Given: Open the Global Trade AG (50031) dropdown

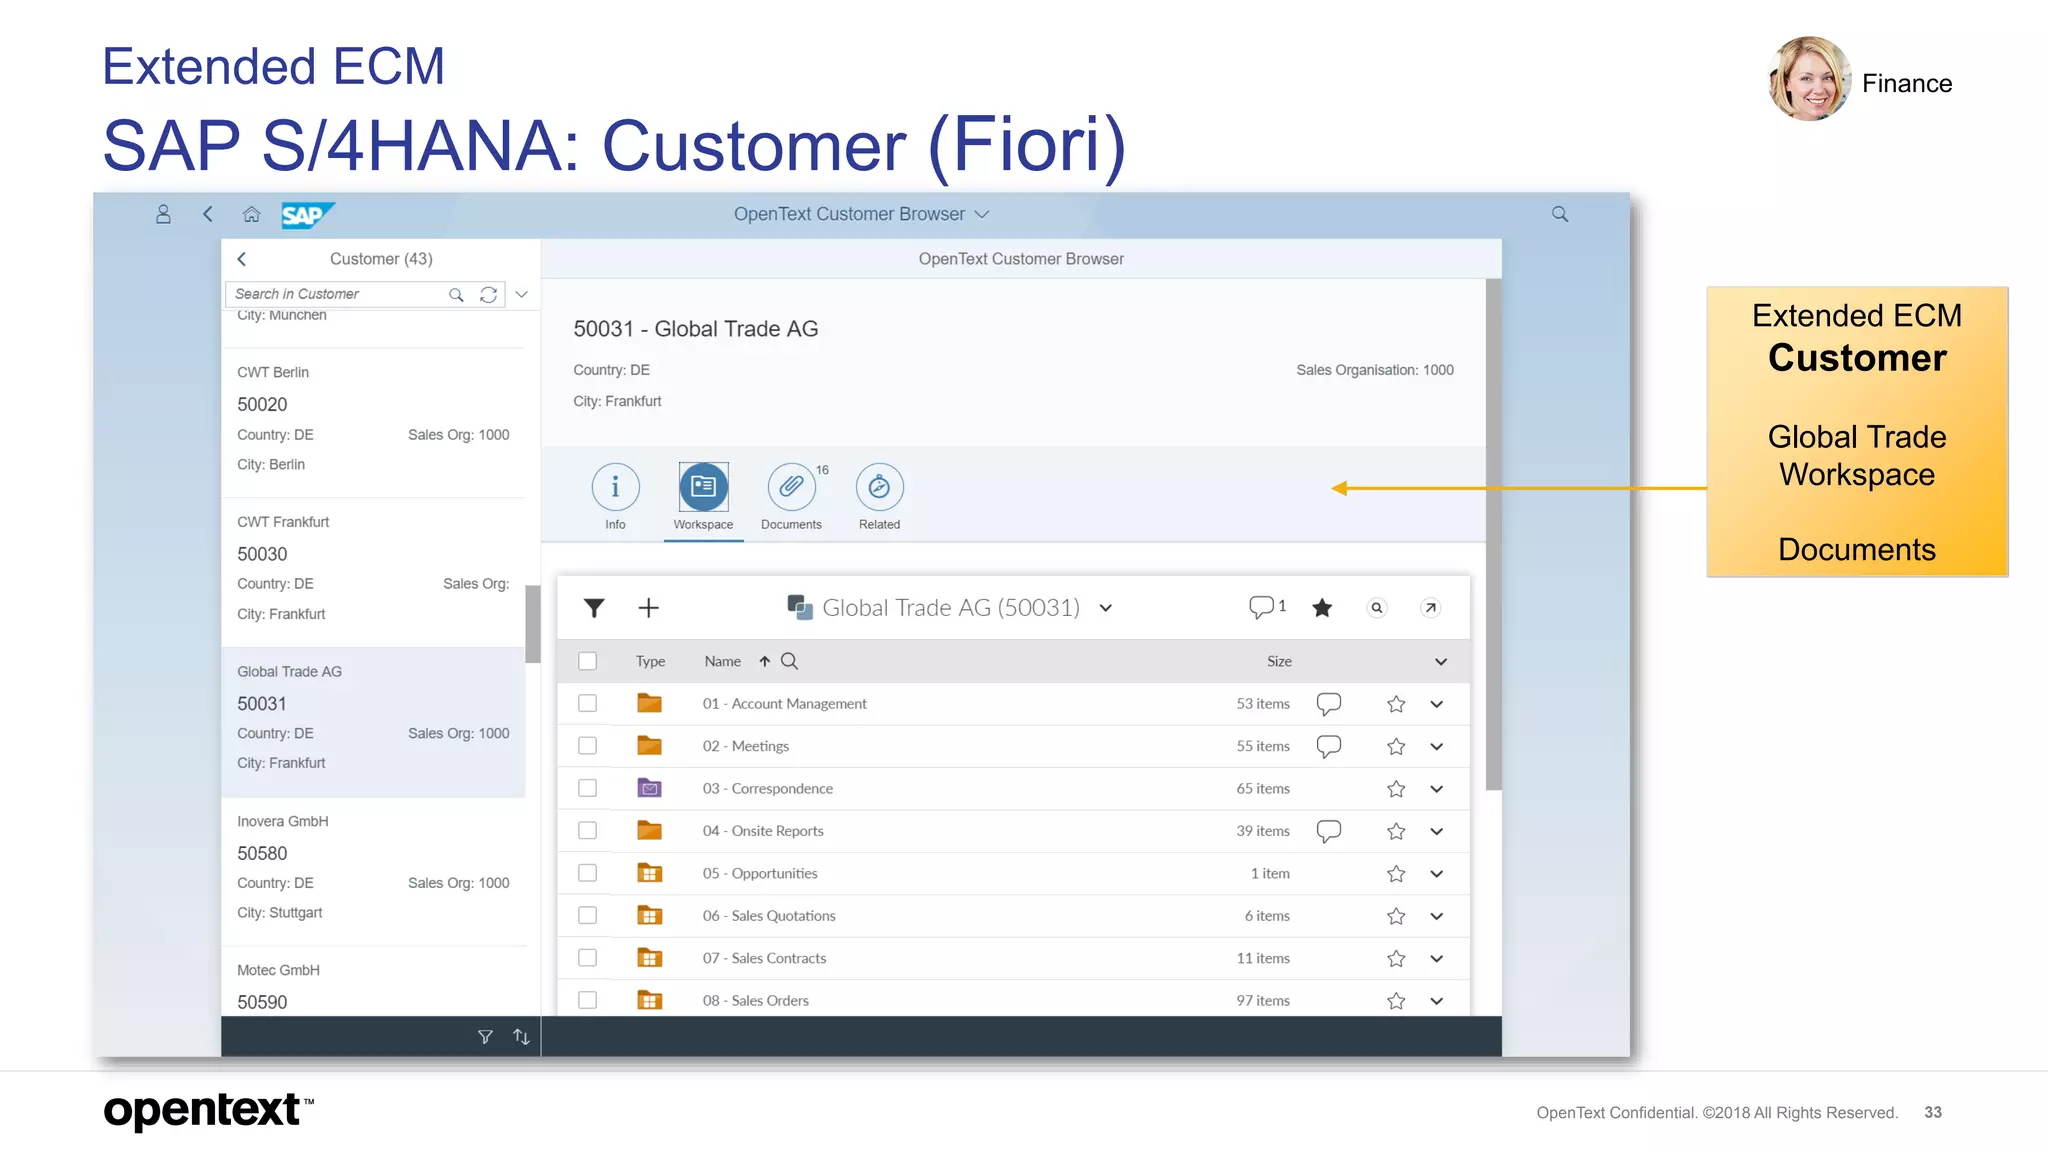Looking at the screenshot, I should 1106,608.
